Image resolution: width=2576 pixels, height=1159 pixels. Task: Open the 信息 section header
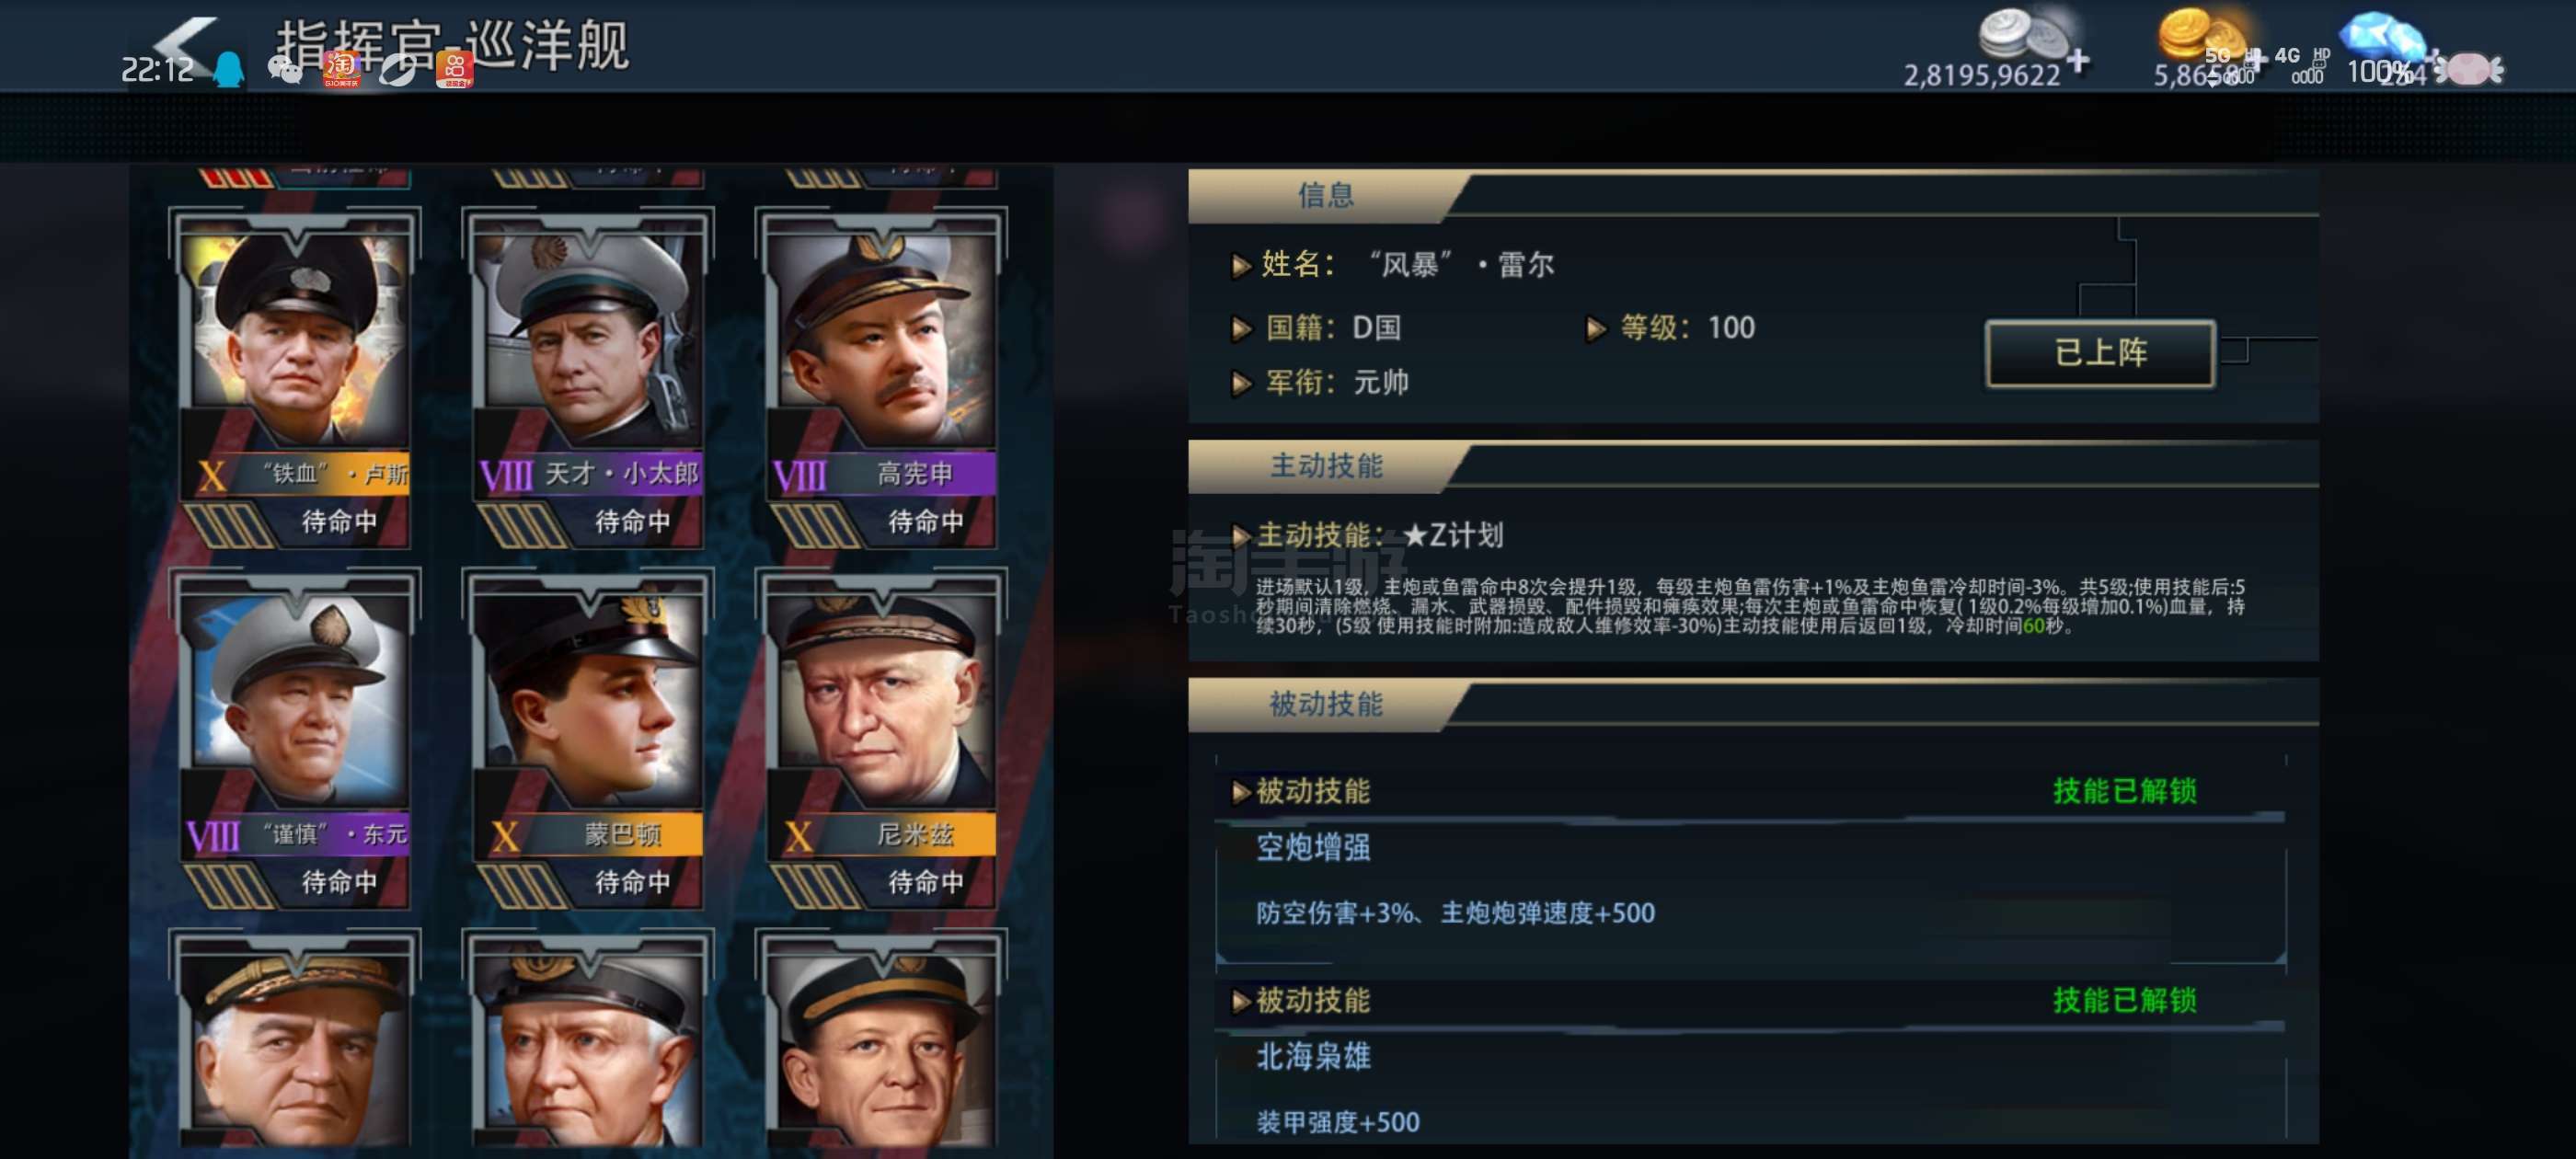point(1325,195)
